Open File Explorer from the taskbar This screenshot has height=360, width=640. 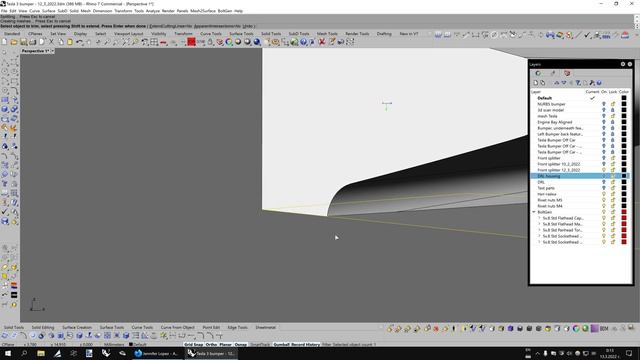click(x=41, y=353)
